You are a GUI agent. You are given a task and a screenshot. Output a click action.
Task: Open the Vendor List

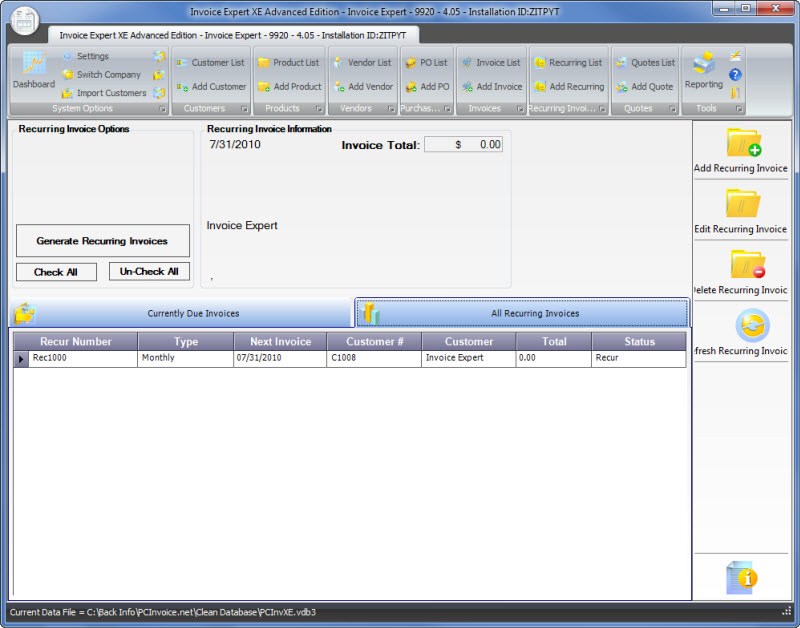[362, 63]
